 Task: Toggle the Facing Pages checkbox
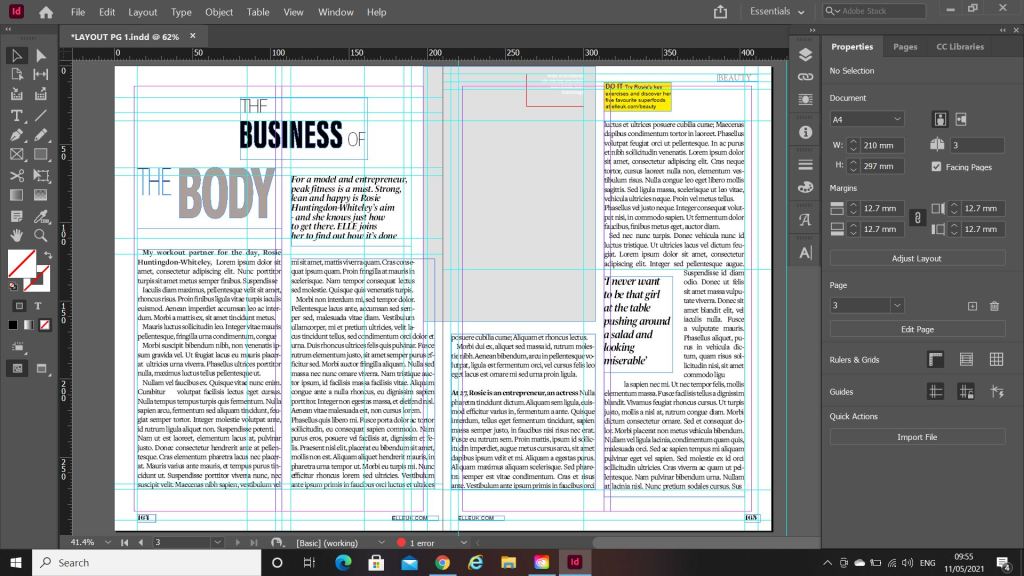937,167
